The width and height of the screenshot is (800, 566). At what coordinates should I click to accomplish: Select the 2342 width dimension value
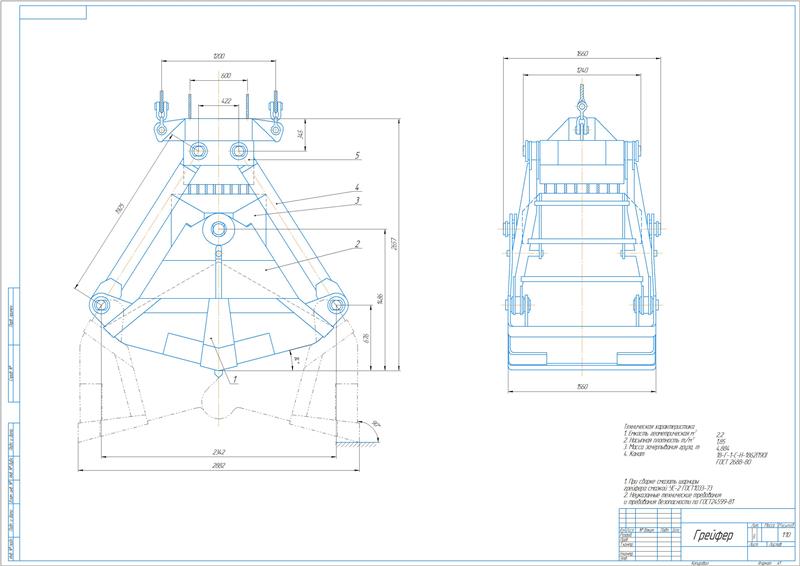click(x=218, y=452)
